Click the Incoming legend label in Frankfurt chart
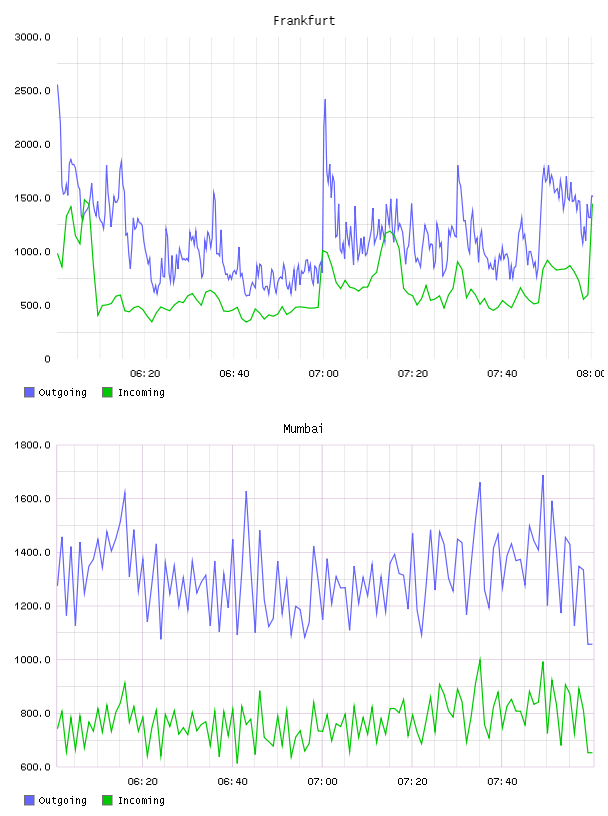608x816 pixels. [141, 393]
